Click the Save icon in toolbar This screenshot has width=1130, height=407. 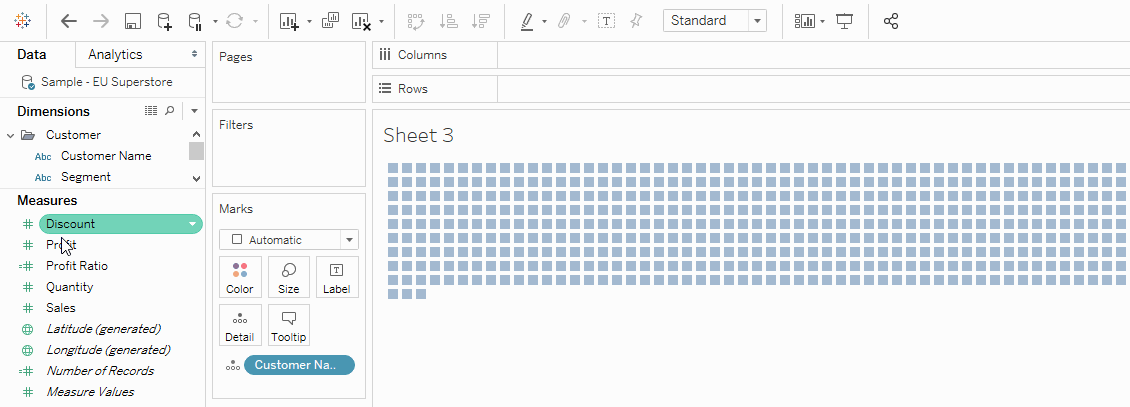[x=131, y=21]
